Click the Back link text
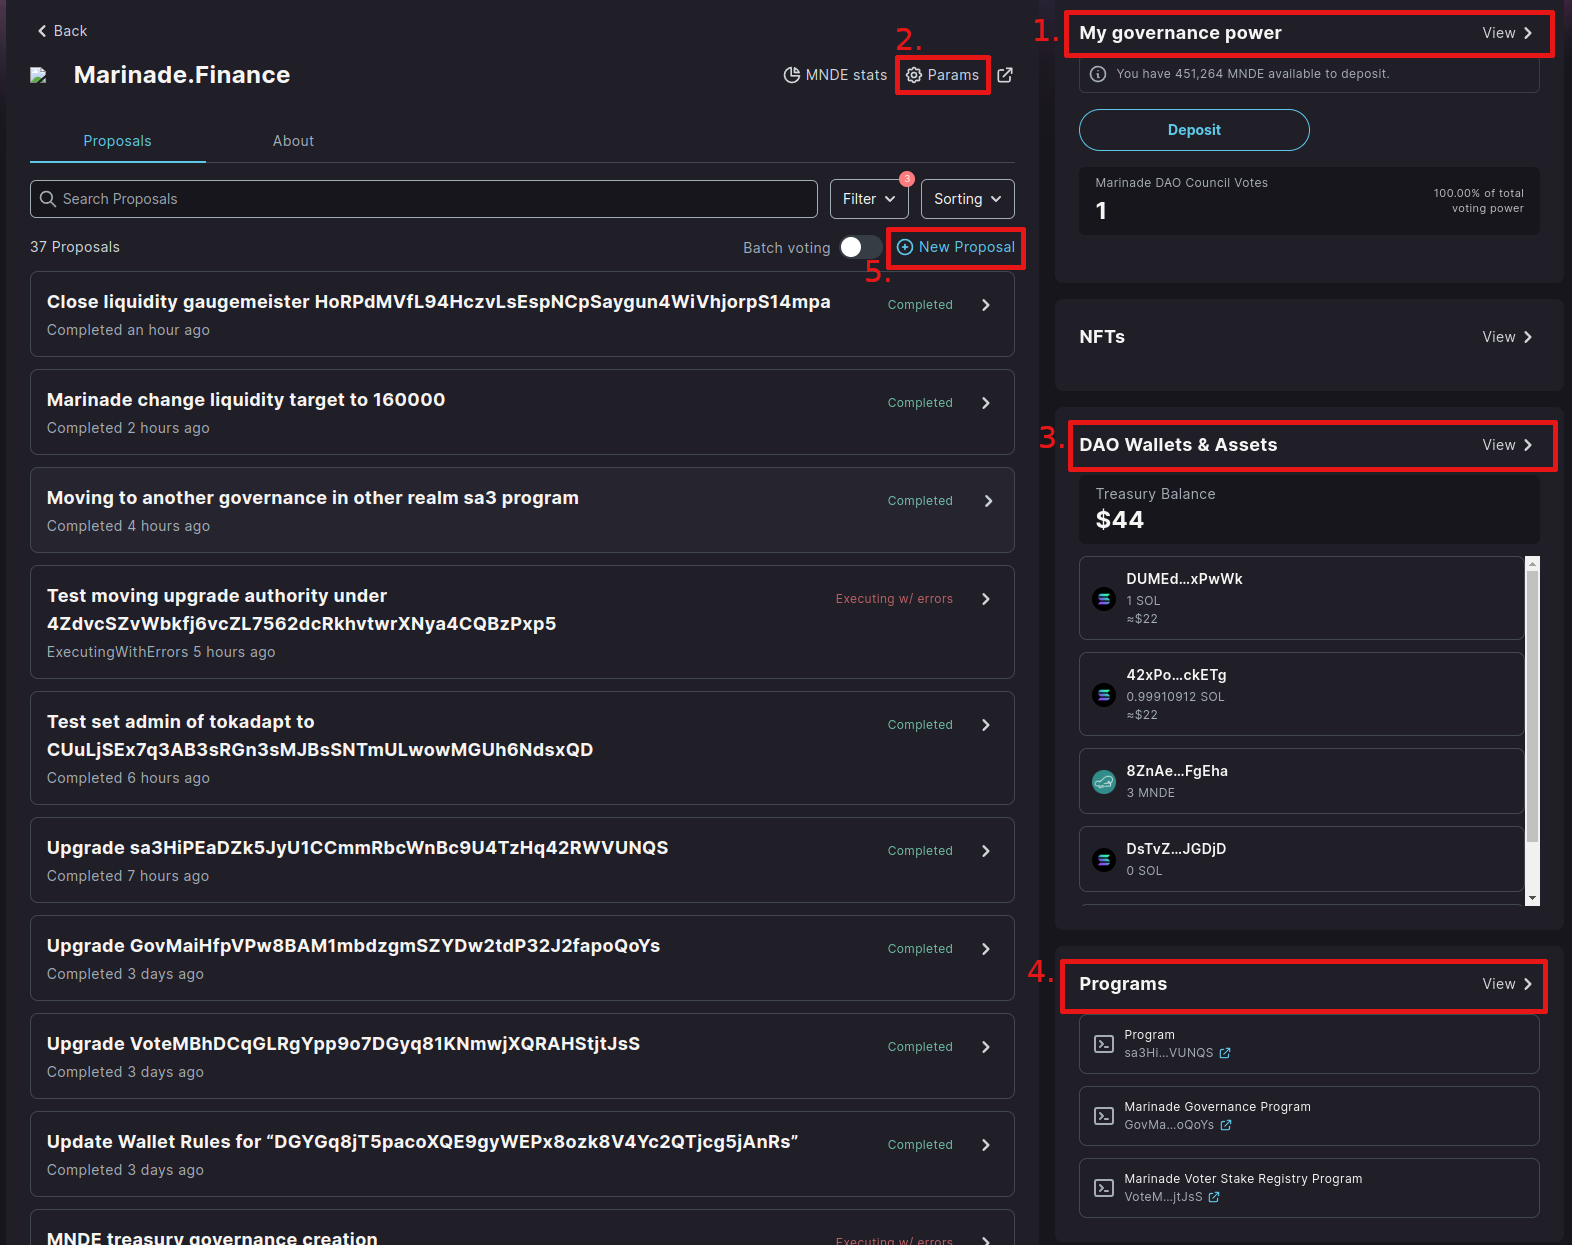 coord(70,31)
